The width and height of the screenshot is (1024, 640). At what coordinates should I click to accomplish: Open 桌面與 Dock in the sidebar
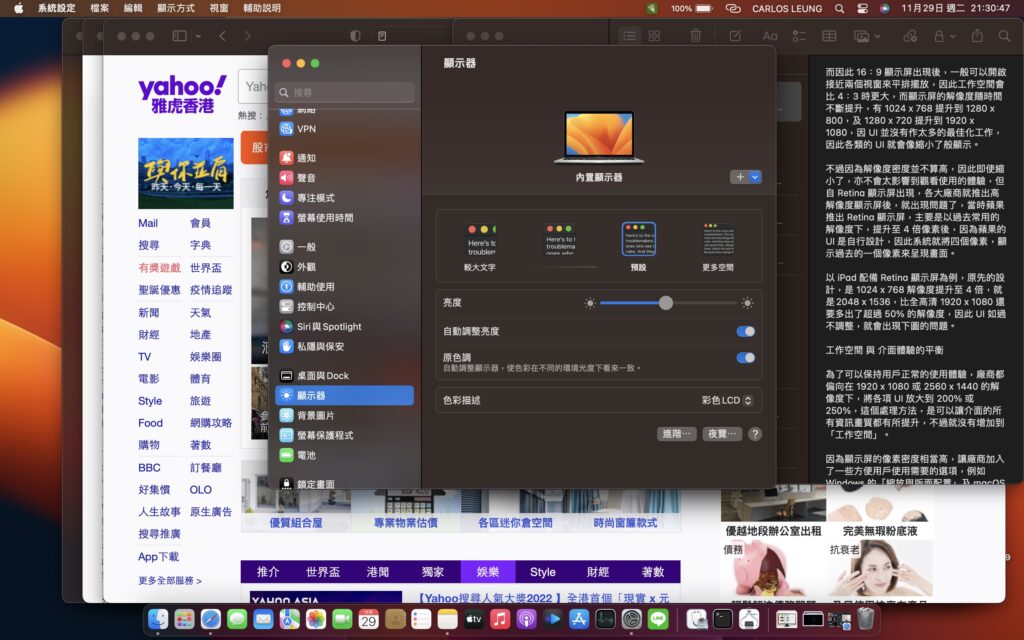point(344,376)
